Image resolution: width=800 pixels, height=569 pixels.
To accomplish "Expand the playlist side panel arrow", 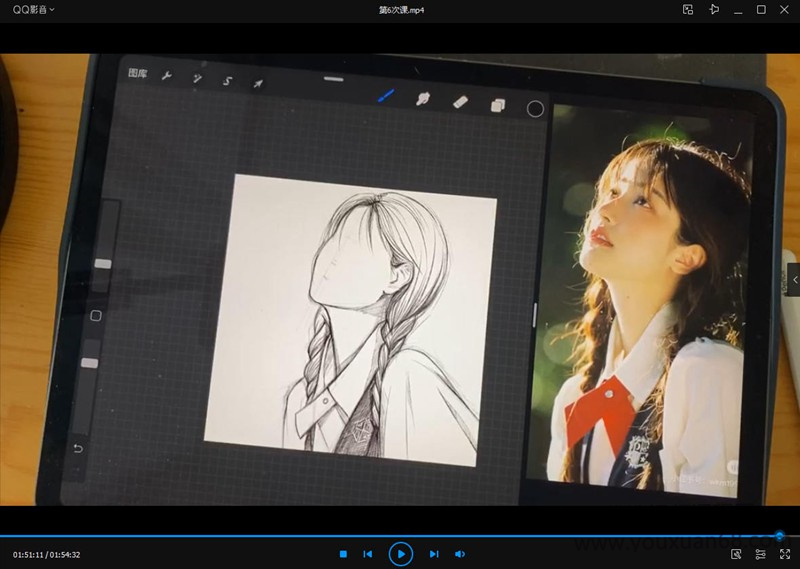I will 794,280.
